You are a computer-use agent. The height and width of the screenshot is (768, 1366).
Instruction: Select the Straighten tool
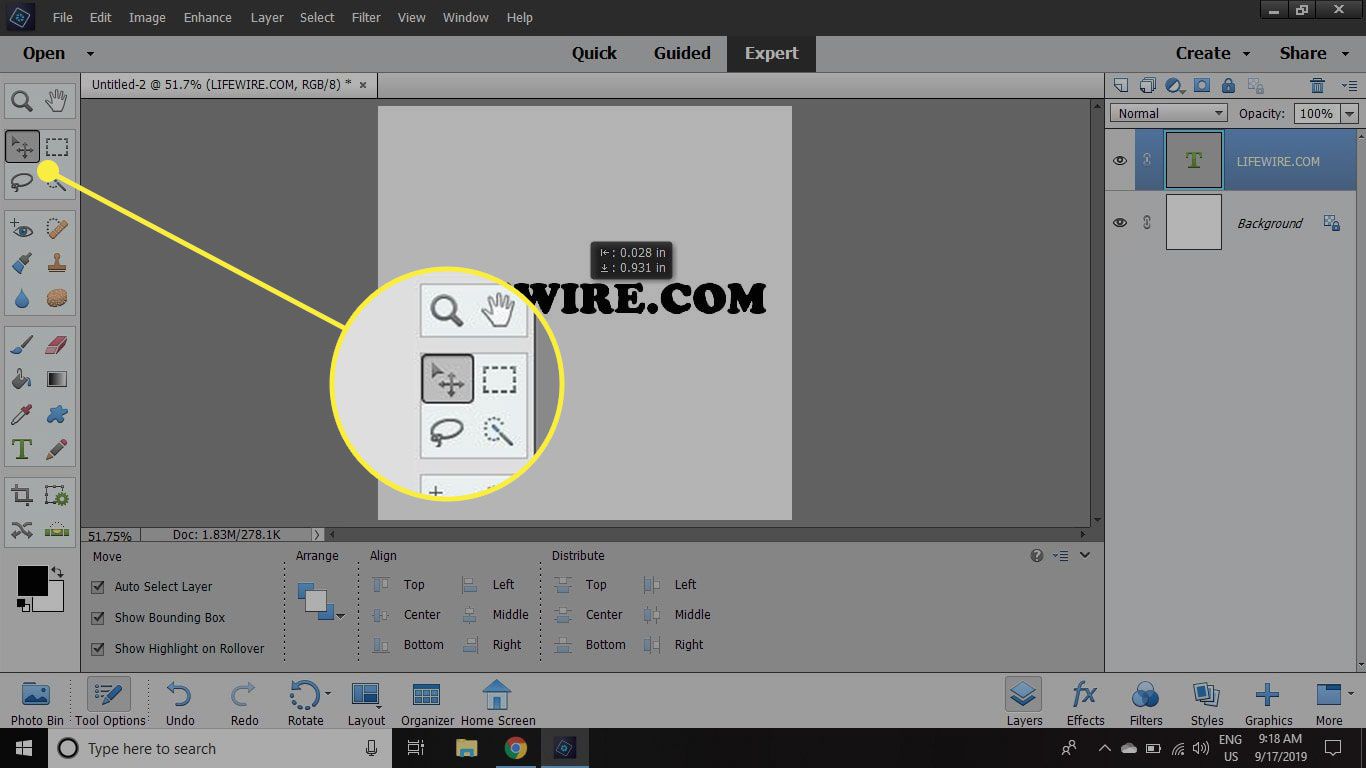[x=57, y=530]
